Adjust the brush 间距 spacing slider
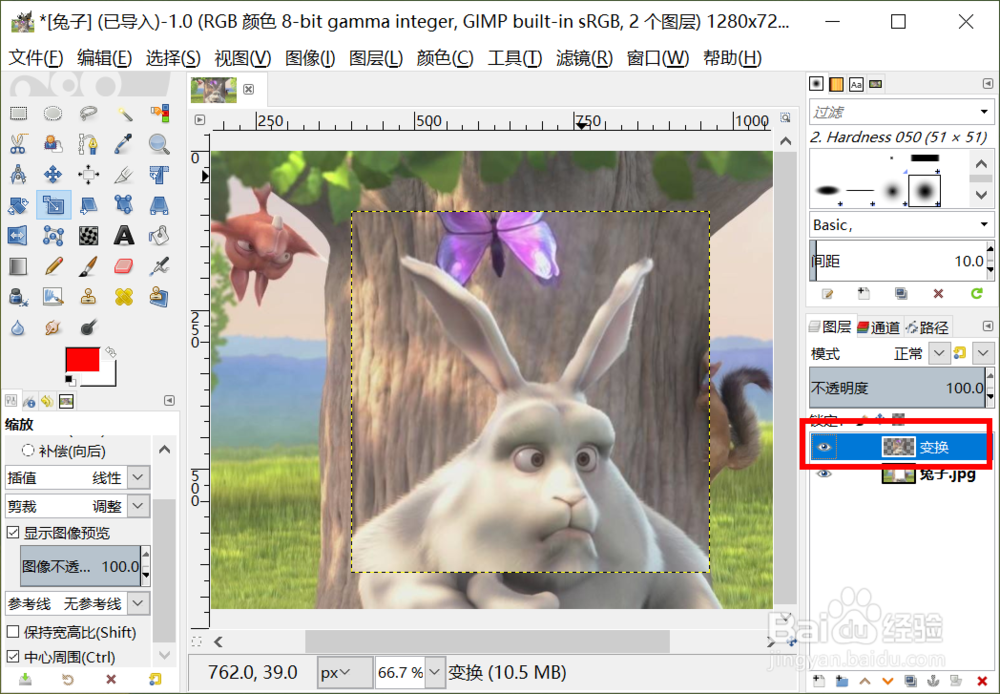Image resolution: width=1000 pixels, height=694 pixels. (897, 261)
